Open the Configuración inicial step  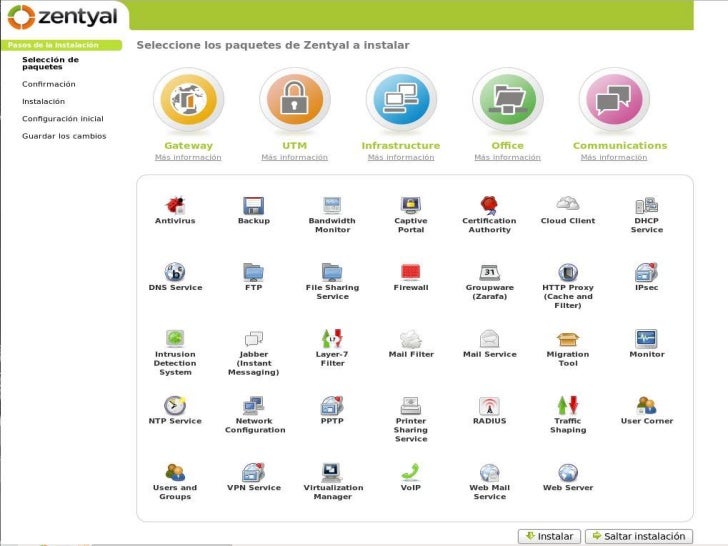[63, 119]
